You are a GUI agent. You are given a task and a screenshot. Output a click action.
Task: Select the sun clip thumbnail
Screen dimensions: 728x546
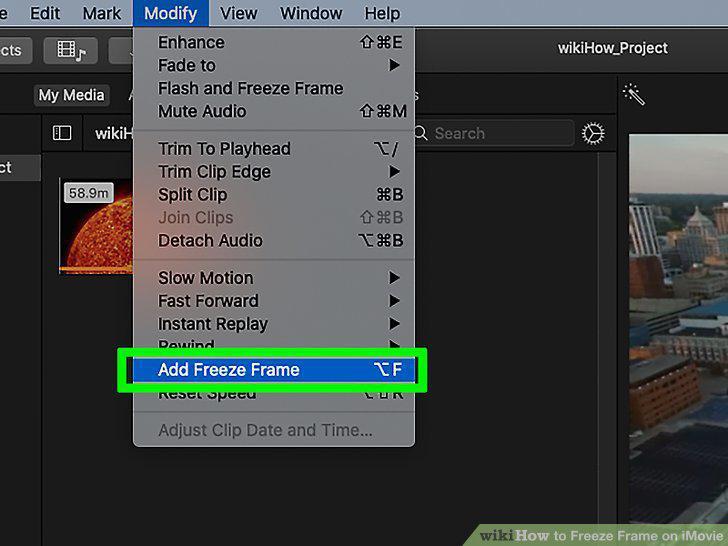click(x=97, y=226)
